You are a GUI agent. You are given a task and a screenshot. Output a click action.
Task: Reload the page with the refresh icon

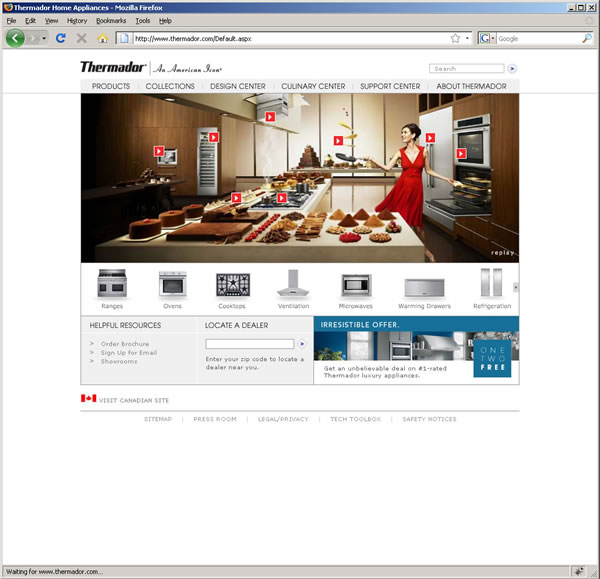[x=61, y=38]
